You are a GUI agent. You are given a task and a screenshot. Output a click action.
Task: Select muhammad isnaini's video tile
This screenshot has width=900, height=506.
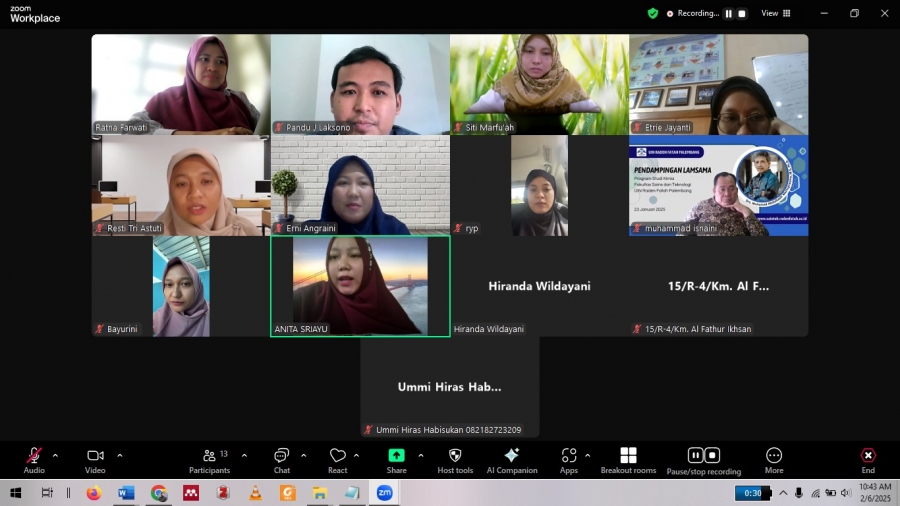(x=719, y=185)
